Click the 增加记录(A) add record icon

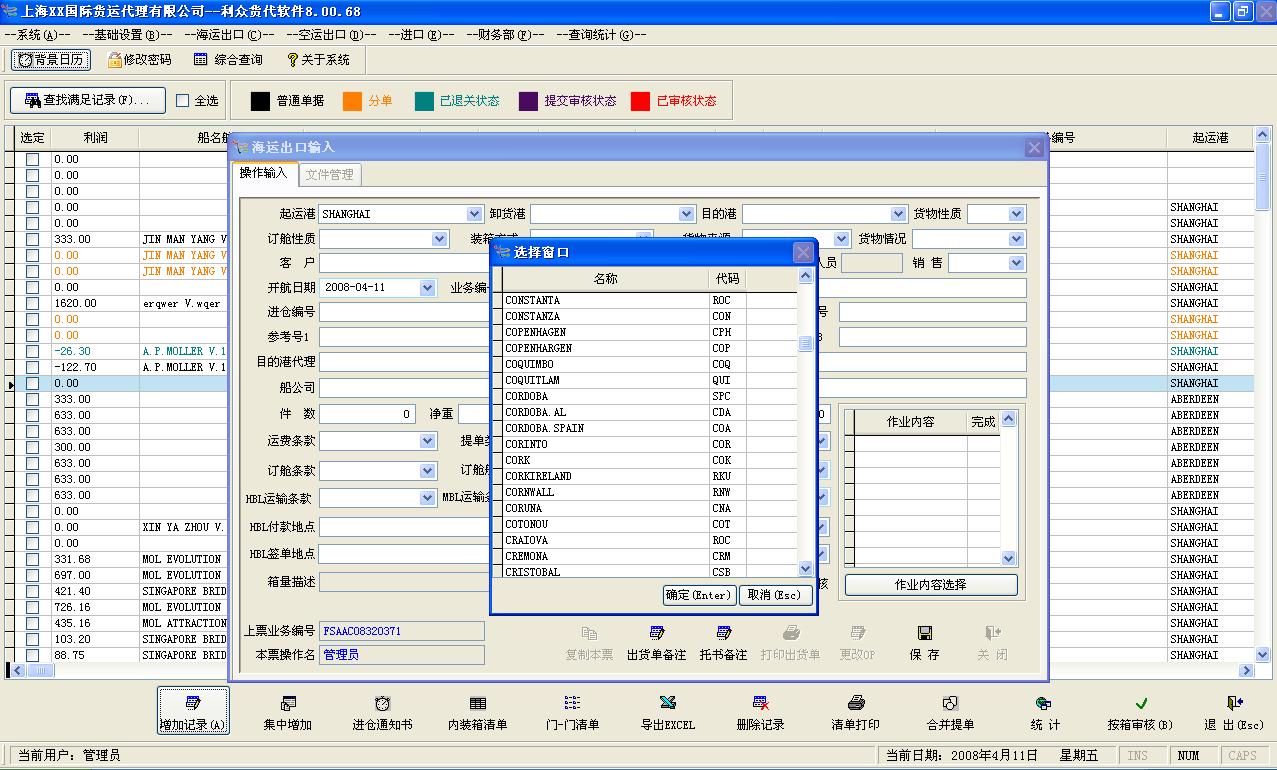(x=193, y=711)
